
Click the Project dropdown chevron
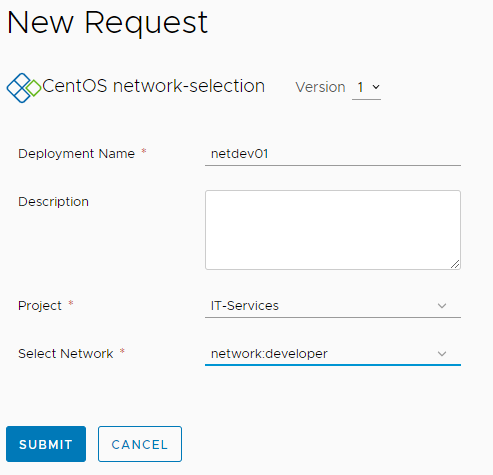[442, 306]
